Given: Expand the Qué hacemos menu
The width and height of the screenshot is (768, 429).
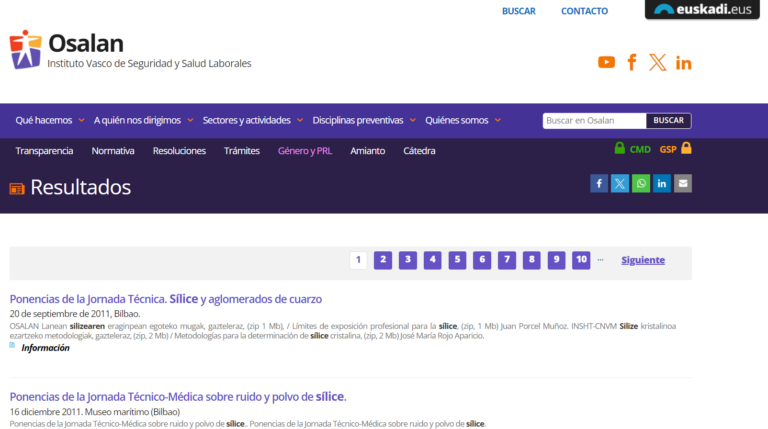Looking at the screenshot, I should pyautogui.click(x=50, y=120).
